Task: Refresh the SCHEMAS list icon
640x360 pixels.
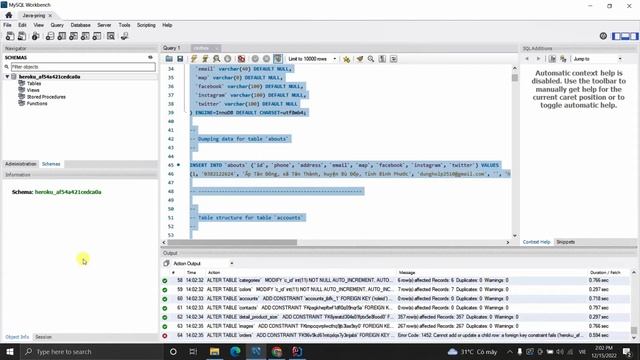Action: point(150,58)
